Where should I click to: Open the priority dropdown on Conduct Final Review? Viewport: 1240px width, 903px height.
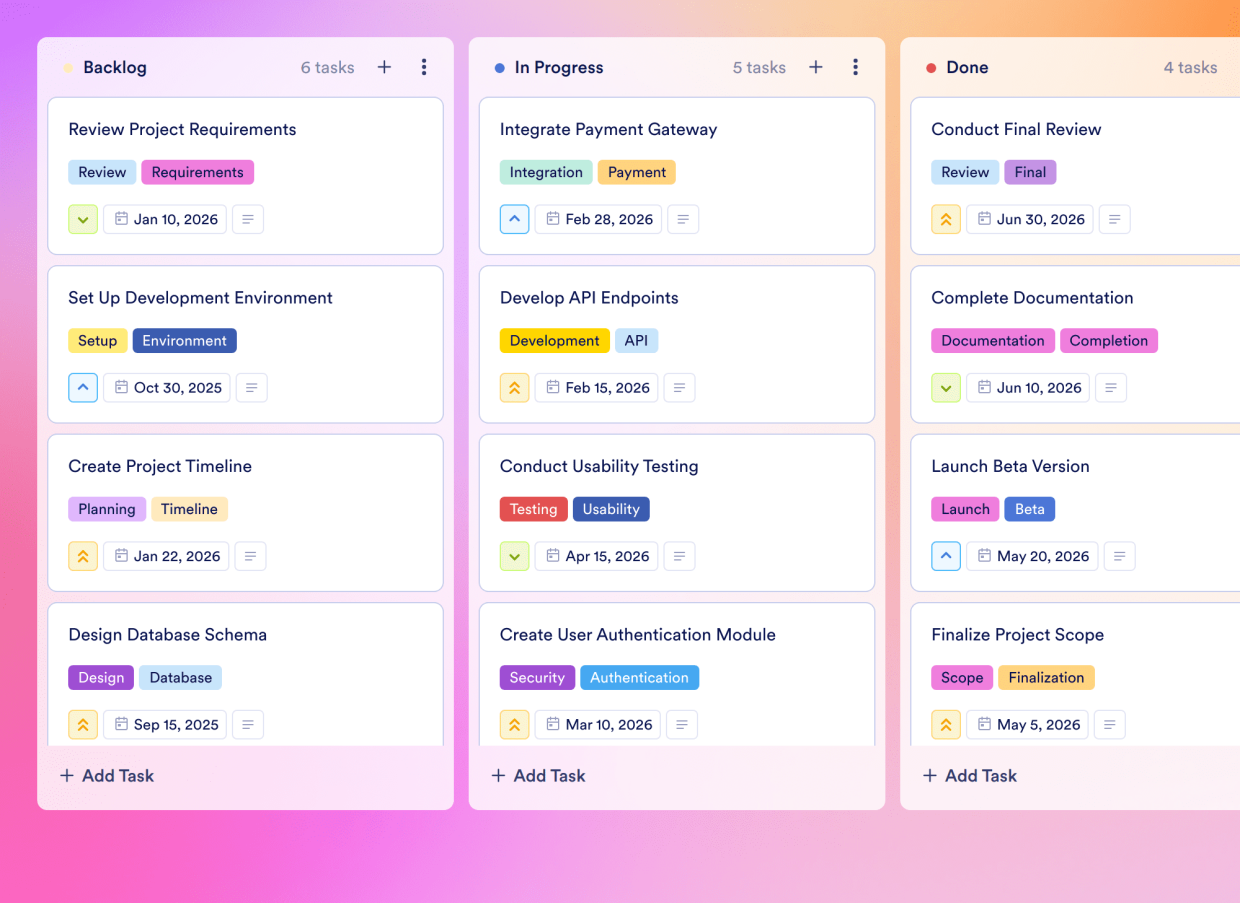click(946, 219)
